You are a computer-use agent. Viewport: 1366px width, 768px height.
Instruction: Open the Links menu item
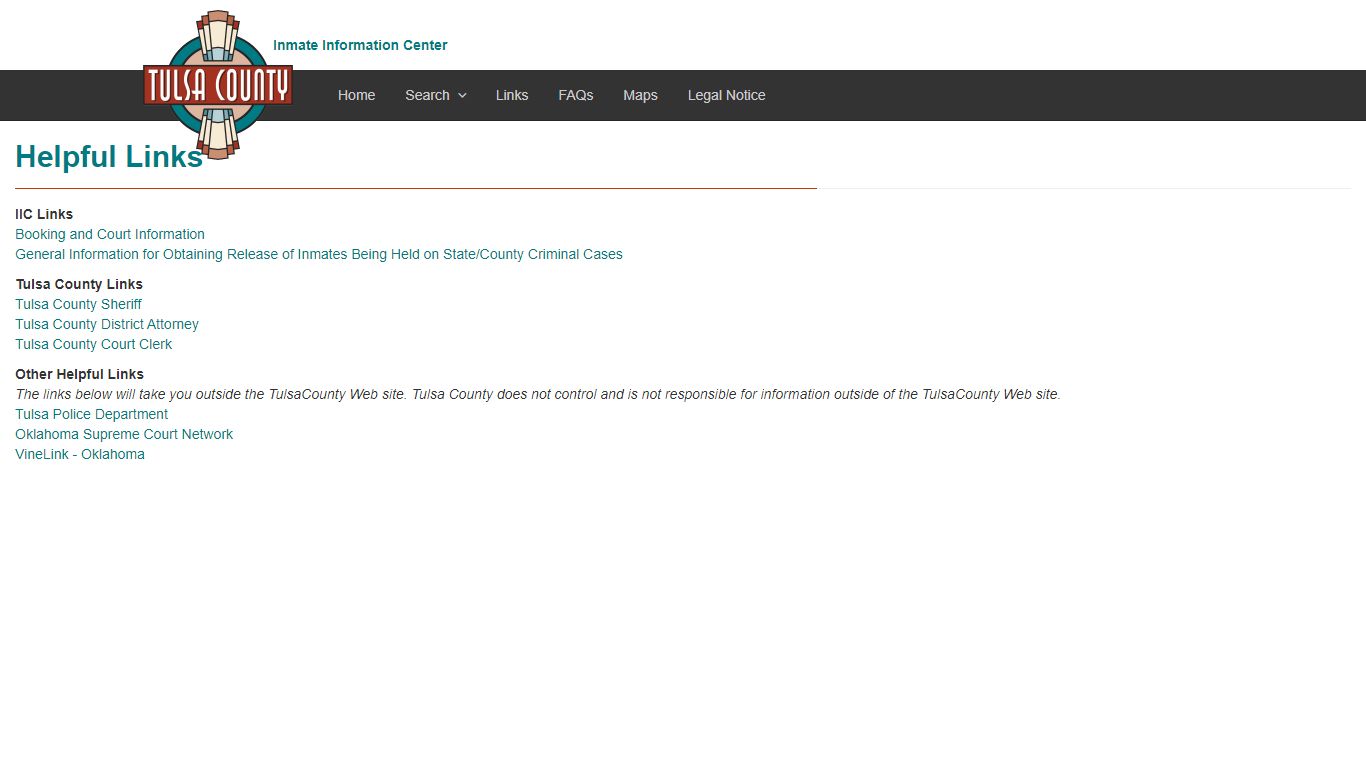tap(512, 95)
